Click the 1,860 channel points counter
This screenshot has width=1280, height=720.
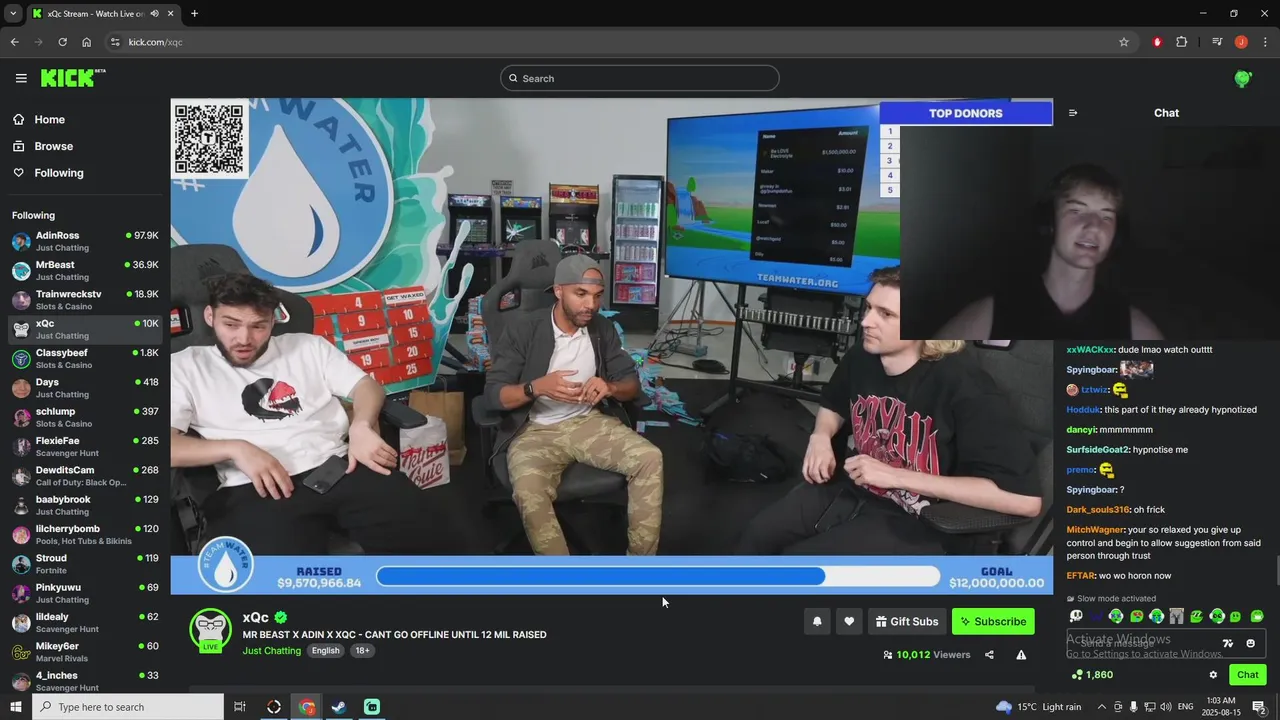pos(1092,675)
